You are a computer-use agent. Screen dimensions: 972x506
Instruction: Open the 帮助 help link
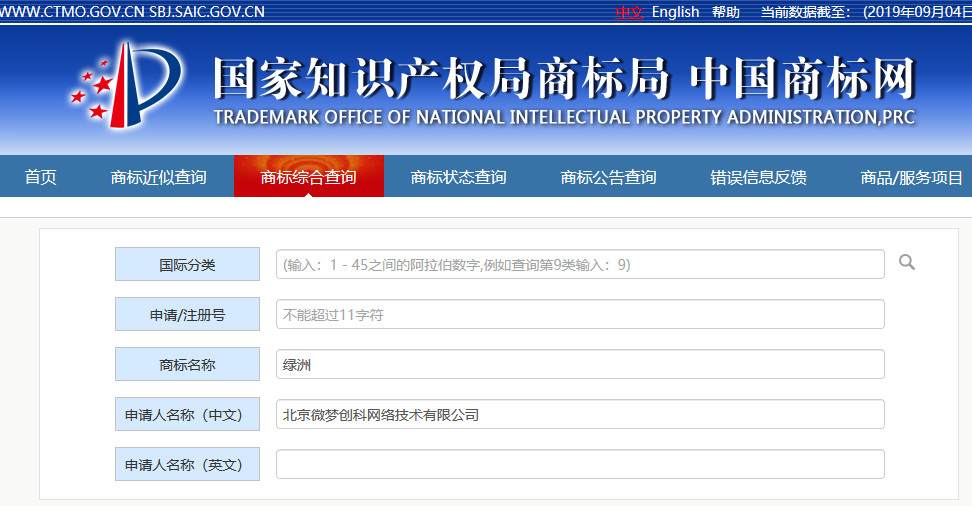[x=726, y=12]
